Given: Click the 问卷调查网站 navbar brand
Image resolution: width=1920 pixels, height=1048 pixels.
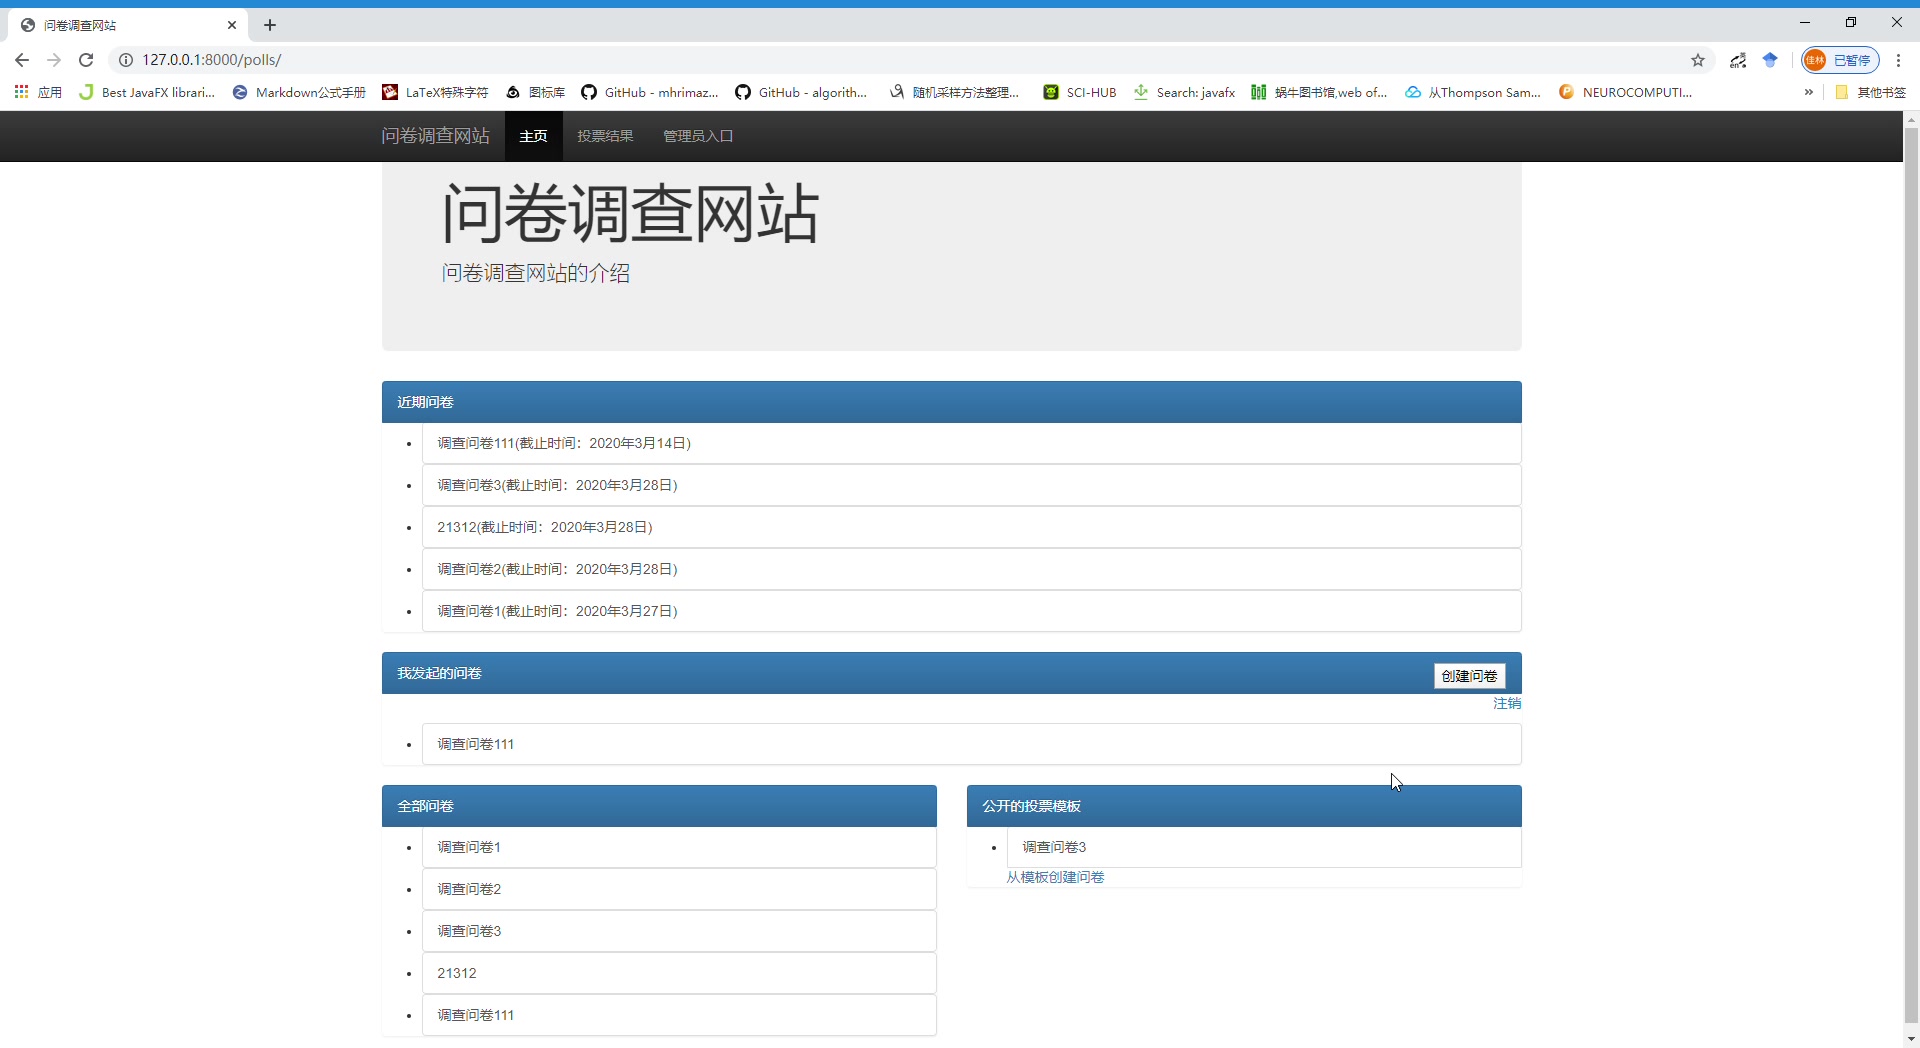Looking at the screenshot, I should coord(435,136).
